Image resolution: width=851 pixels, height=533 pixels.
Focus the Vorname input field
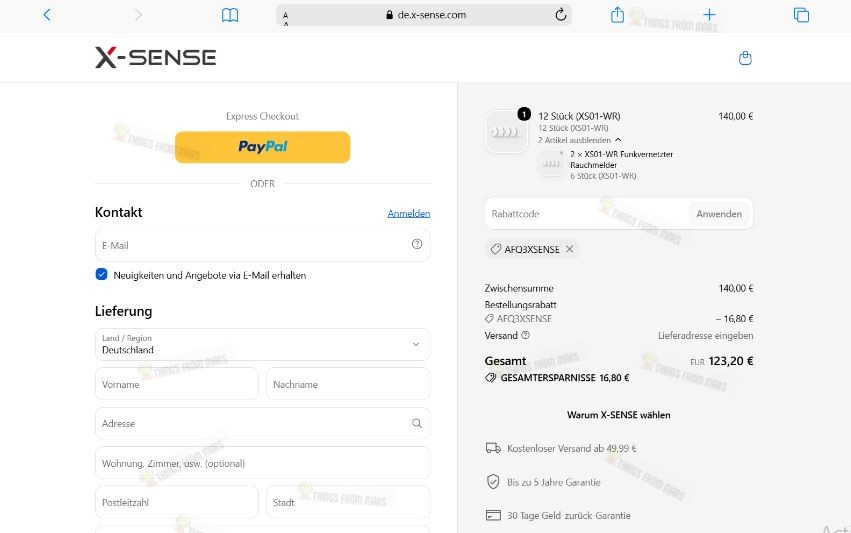pos(177,384)
